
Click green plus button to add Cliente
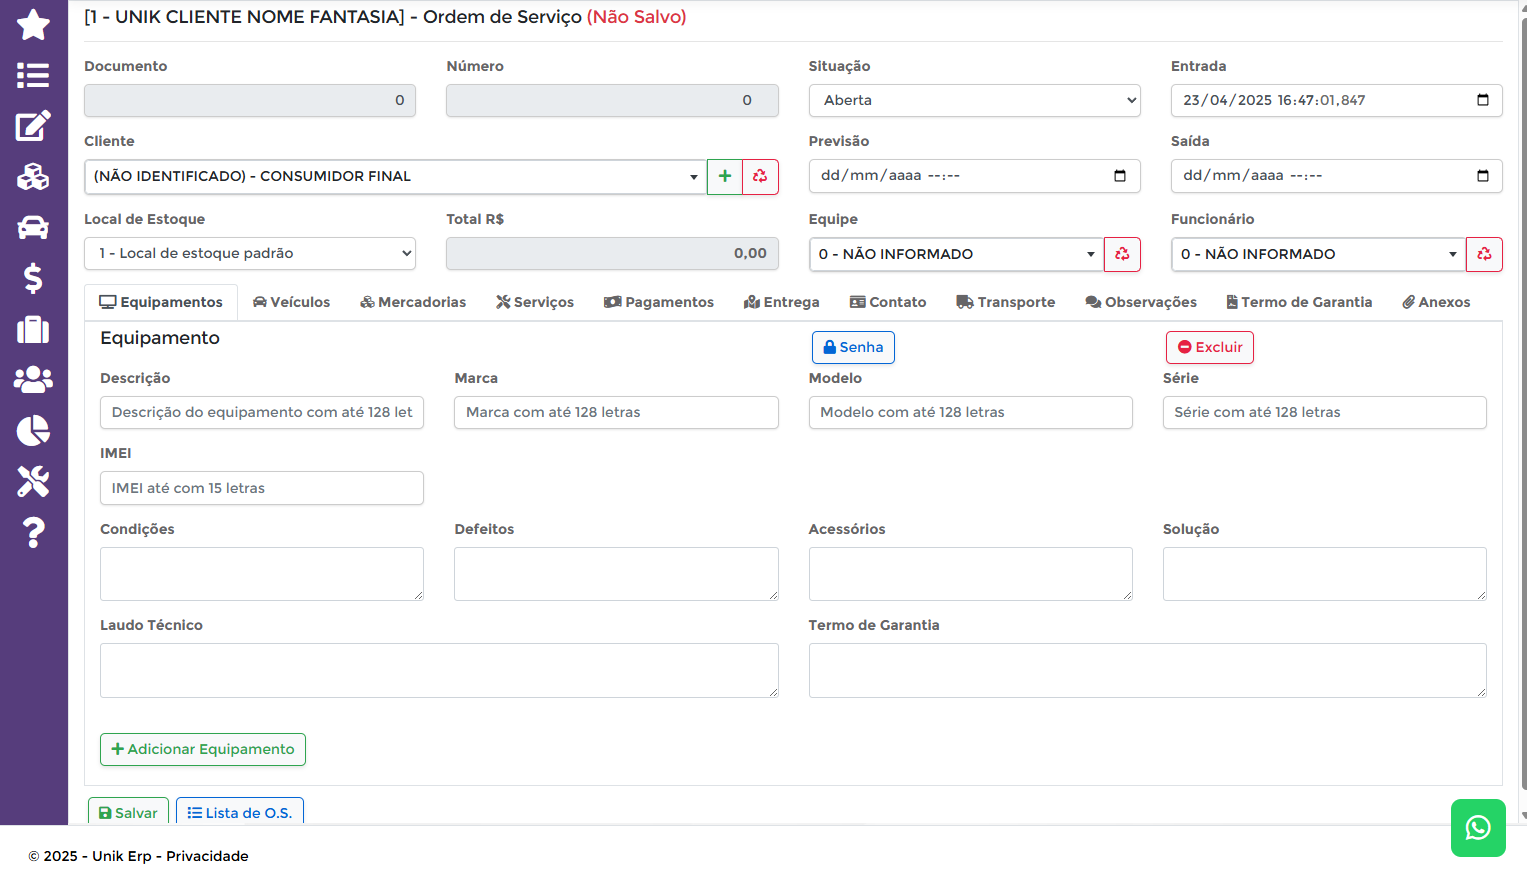click(724, 177)
